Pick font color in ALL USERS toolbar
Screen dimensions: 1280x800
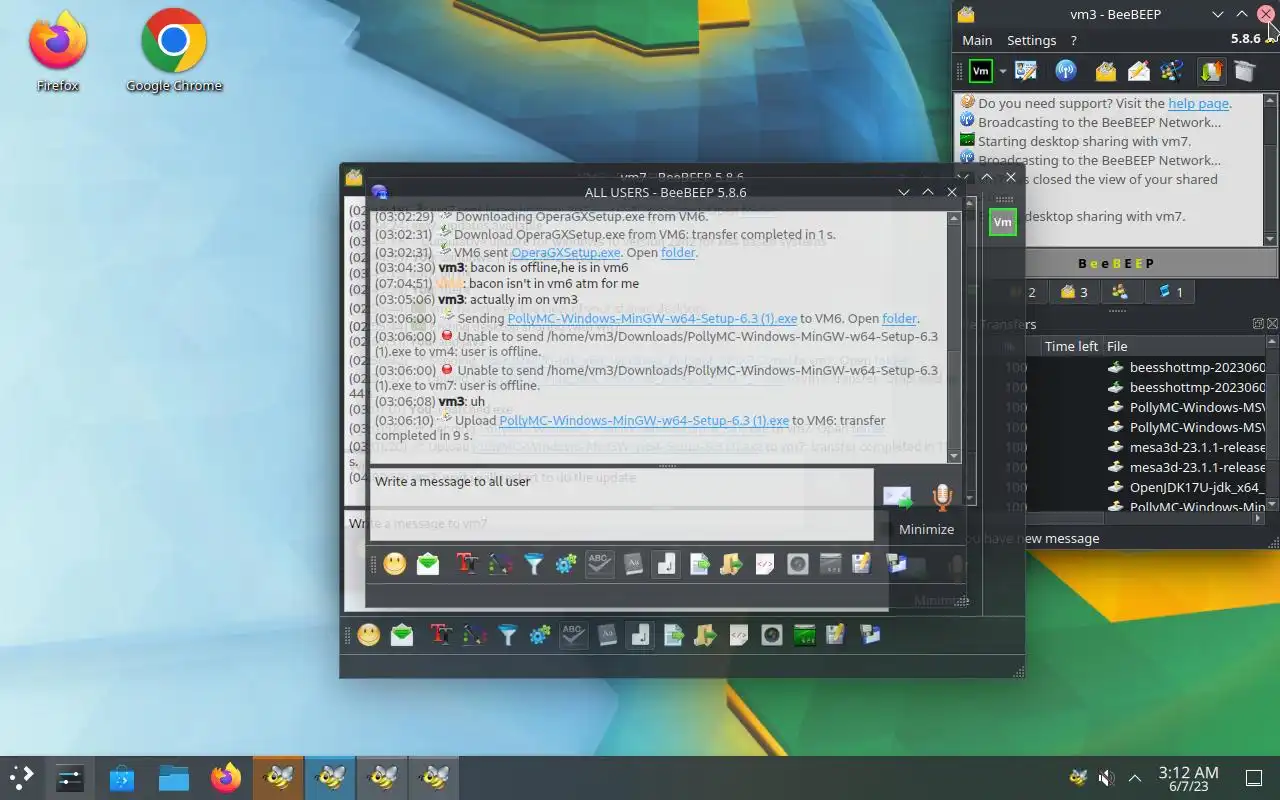coord(500,565)
